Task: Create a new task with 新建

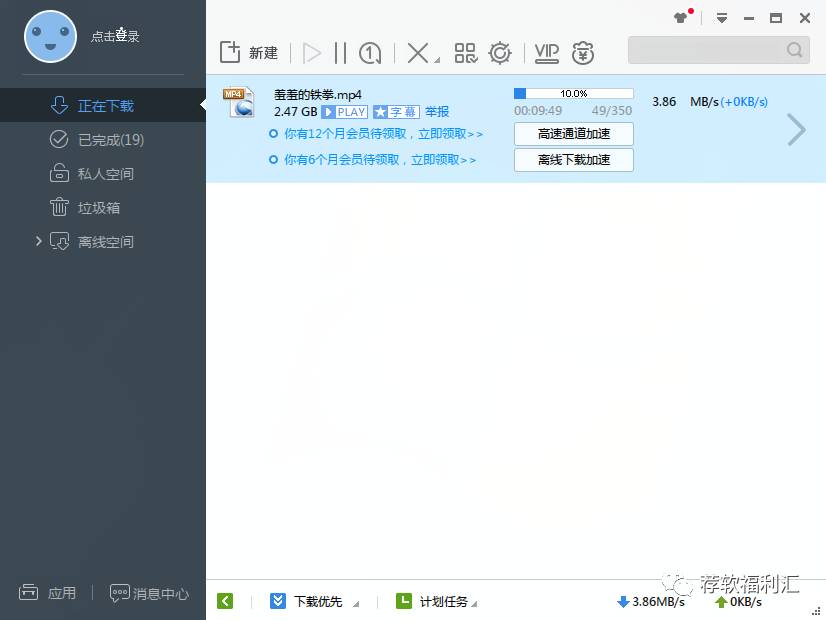Action: click(249, 53)
